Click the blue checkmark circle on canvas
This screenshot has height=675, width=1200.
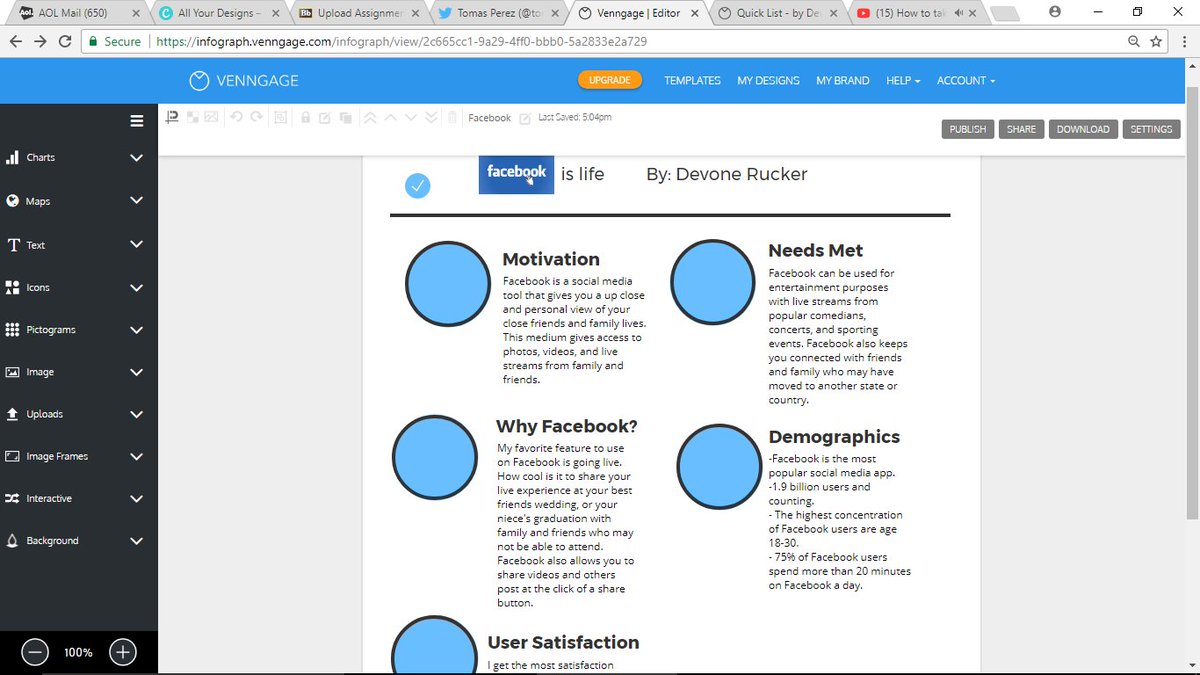tap(417, 186)
